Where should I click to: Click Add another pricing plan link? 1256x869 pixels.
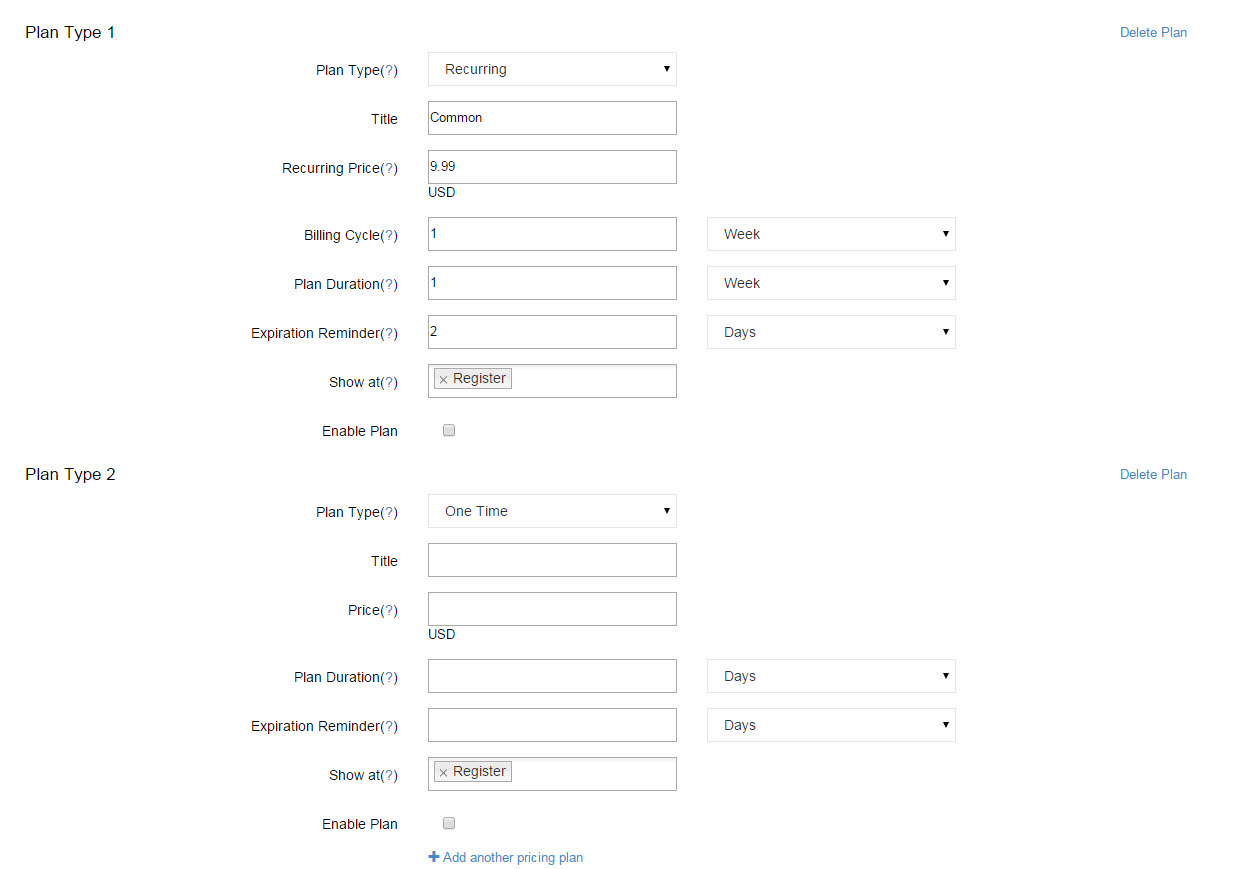(x=513, y=857)
